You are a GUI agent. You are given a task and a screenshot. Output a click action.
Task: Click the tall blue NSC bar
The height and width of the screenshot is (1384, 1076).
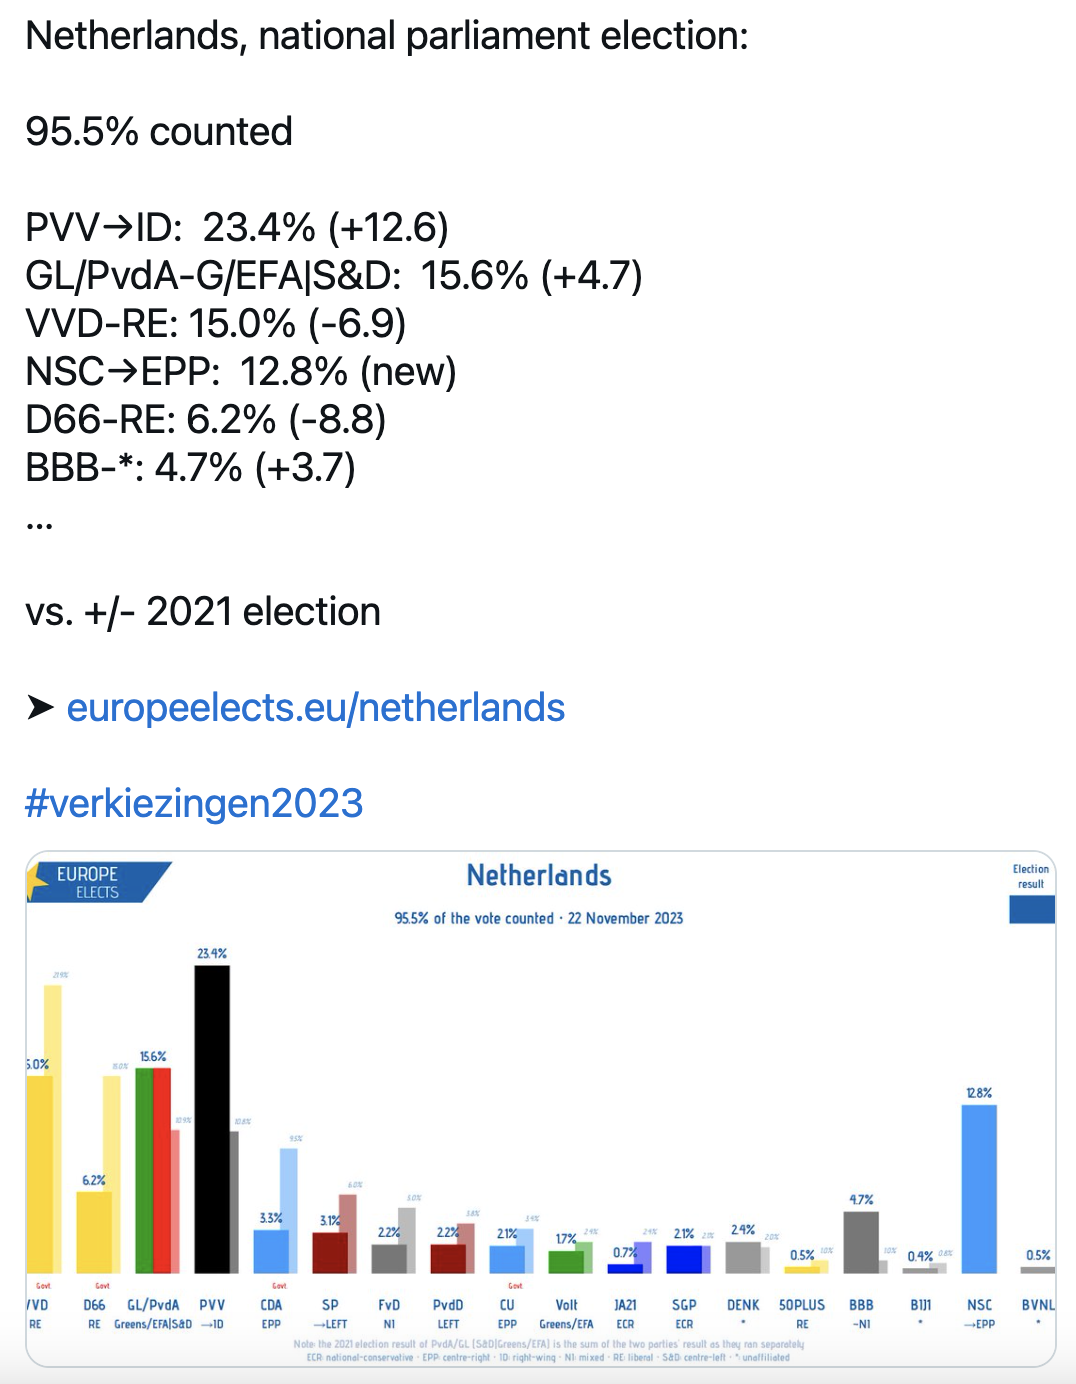coord(979,1189)
